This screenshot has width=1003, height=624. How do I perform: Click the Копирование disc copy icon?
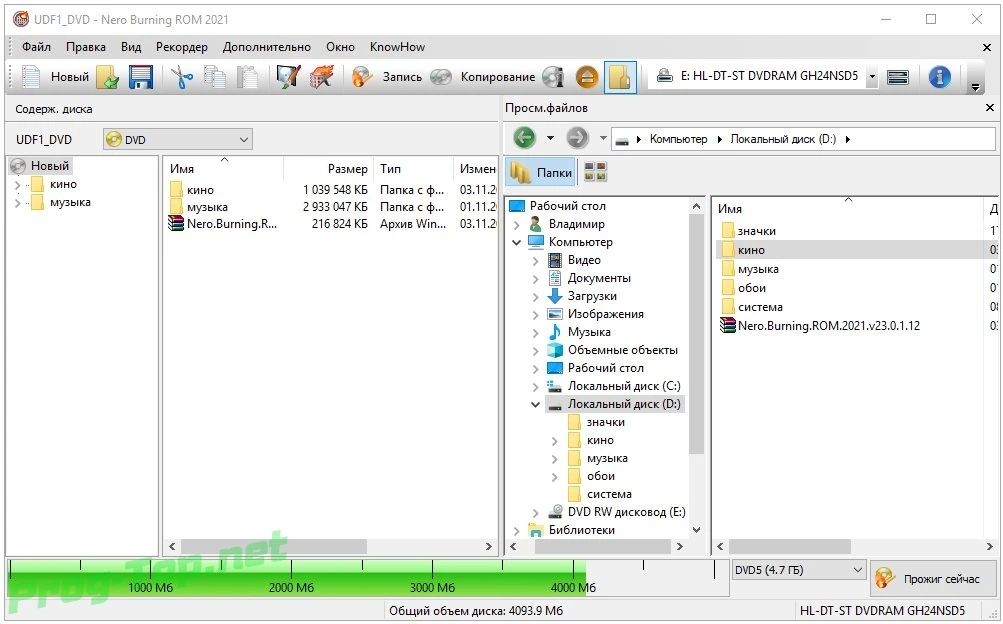point(441,77)
